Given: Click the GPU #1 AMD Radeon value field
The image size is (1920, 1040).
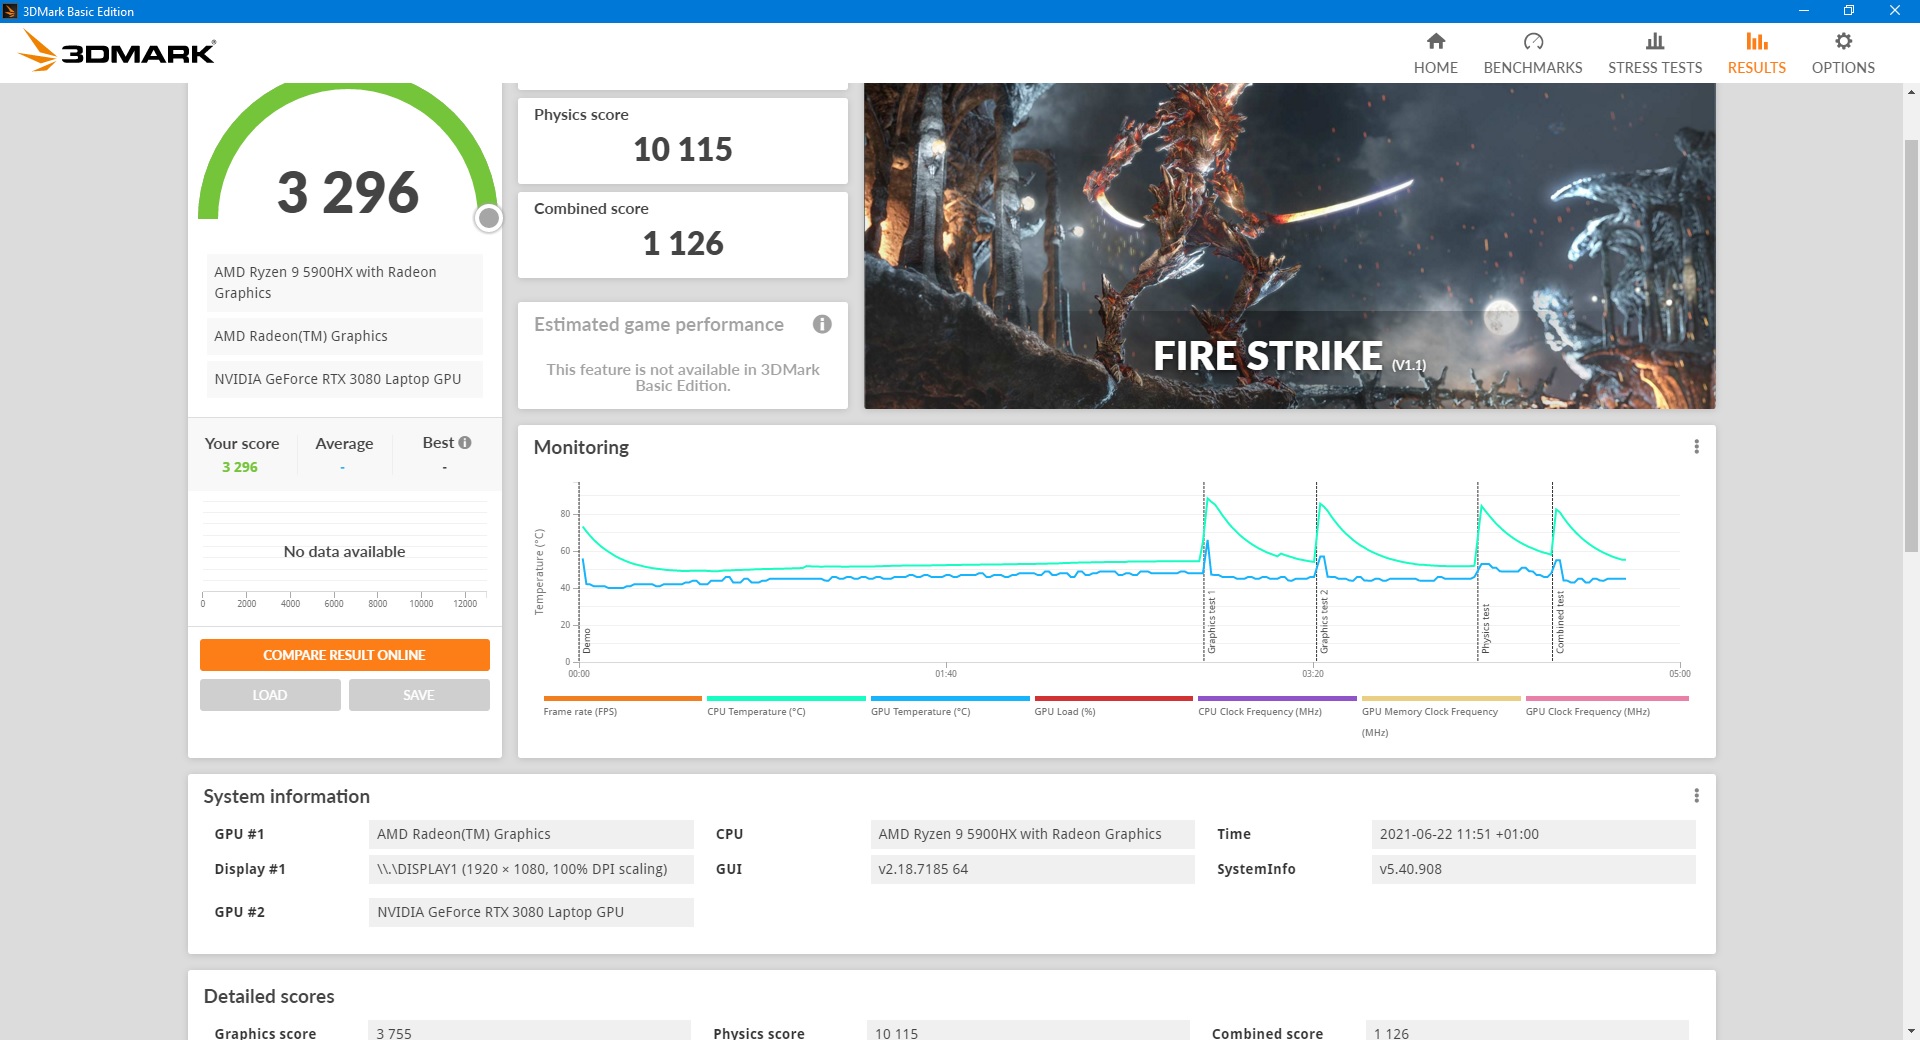Looking at the screenshot, I should [x=531, y=834].
